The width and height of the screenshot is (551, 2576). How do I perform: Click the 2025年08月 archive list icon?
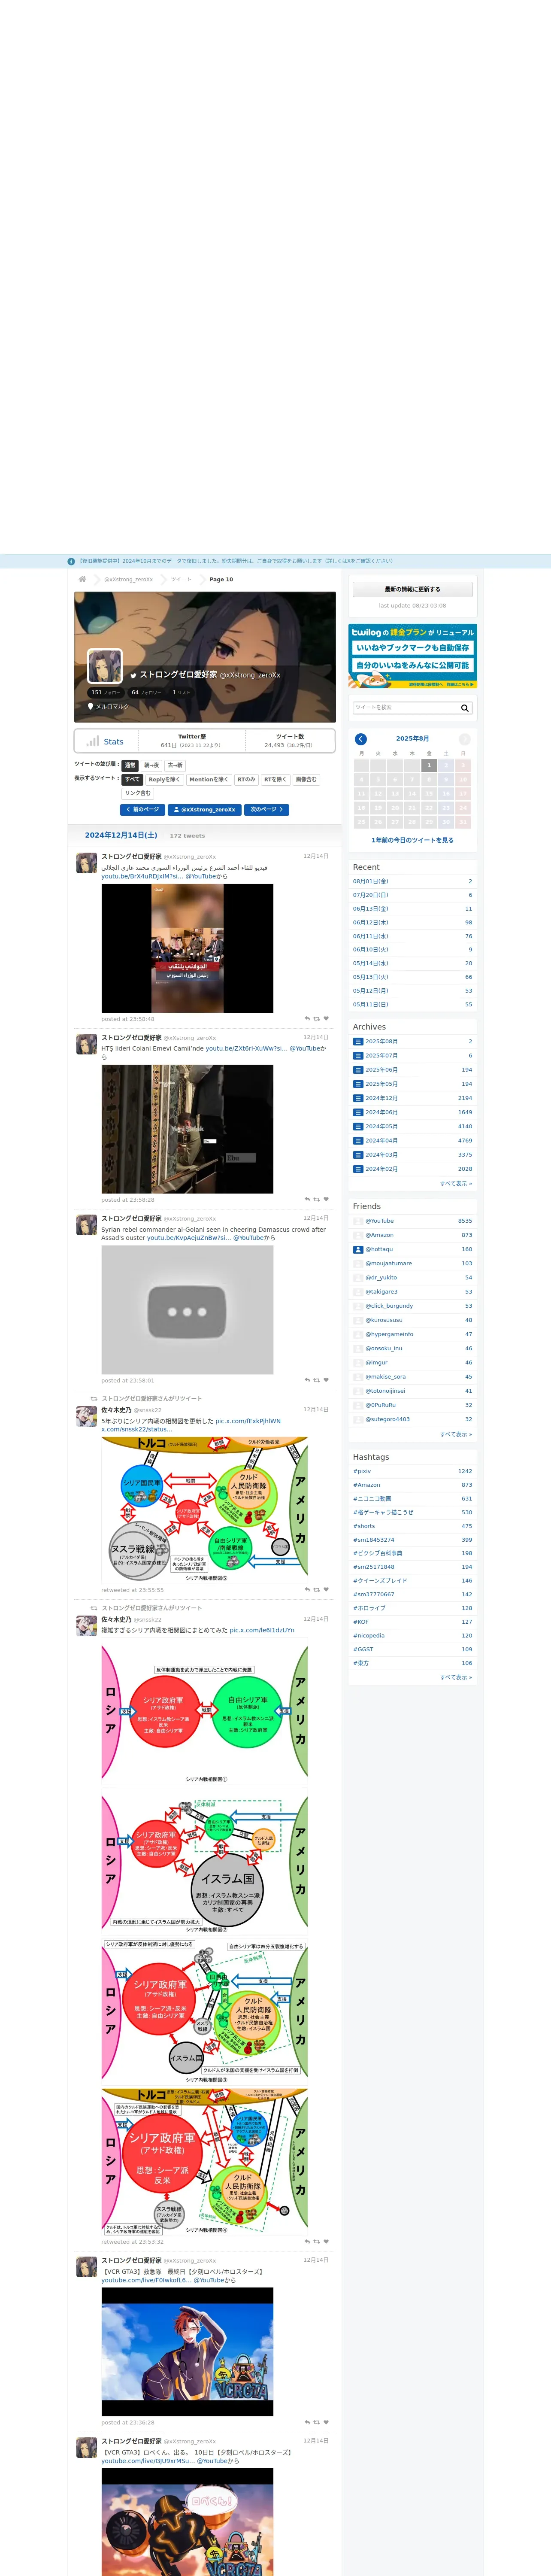(358, 1041)
